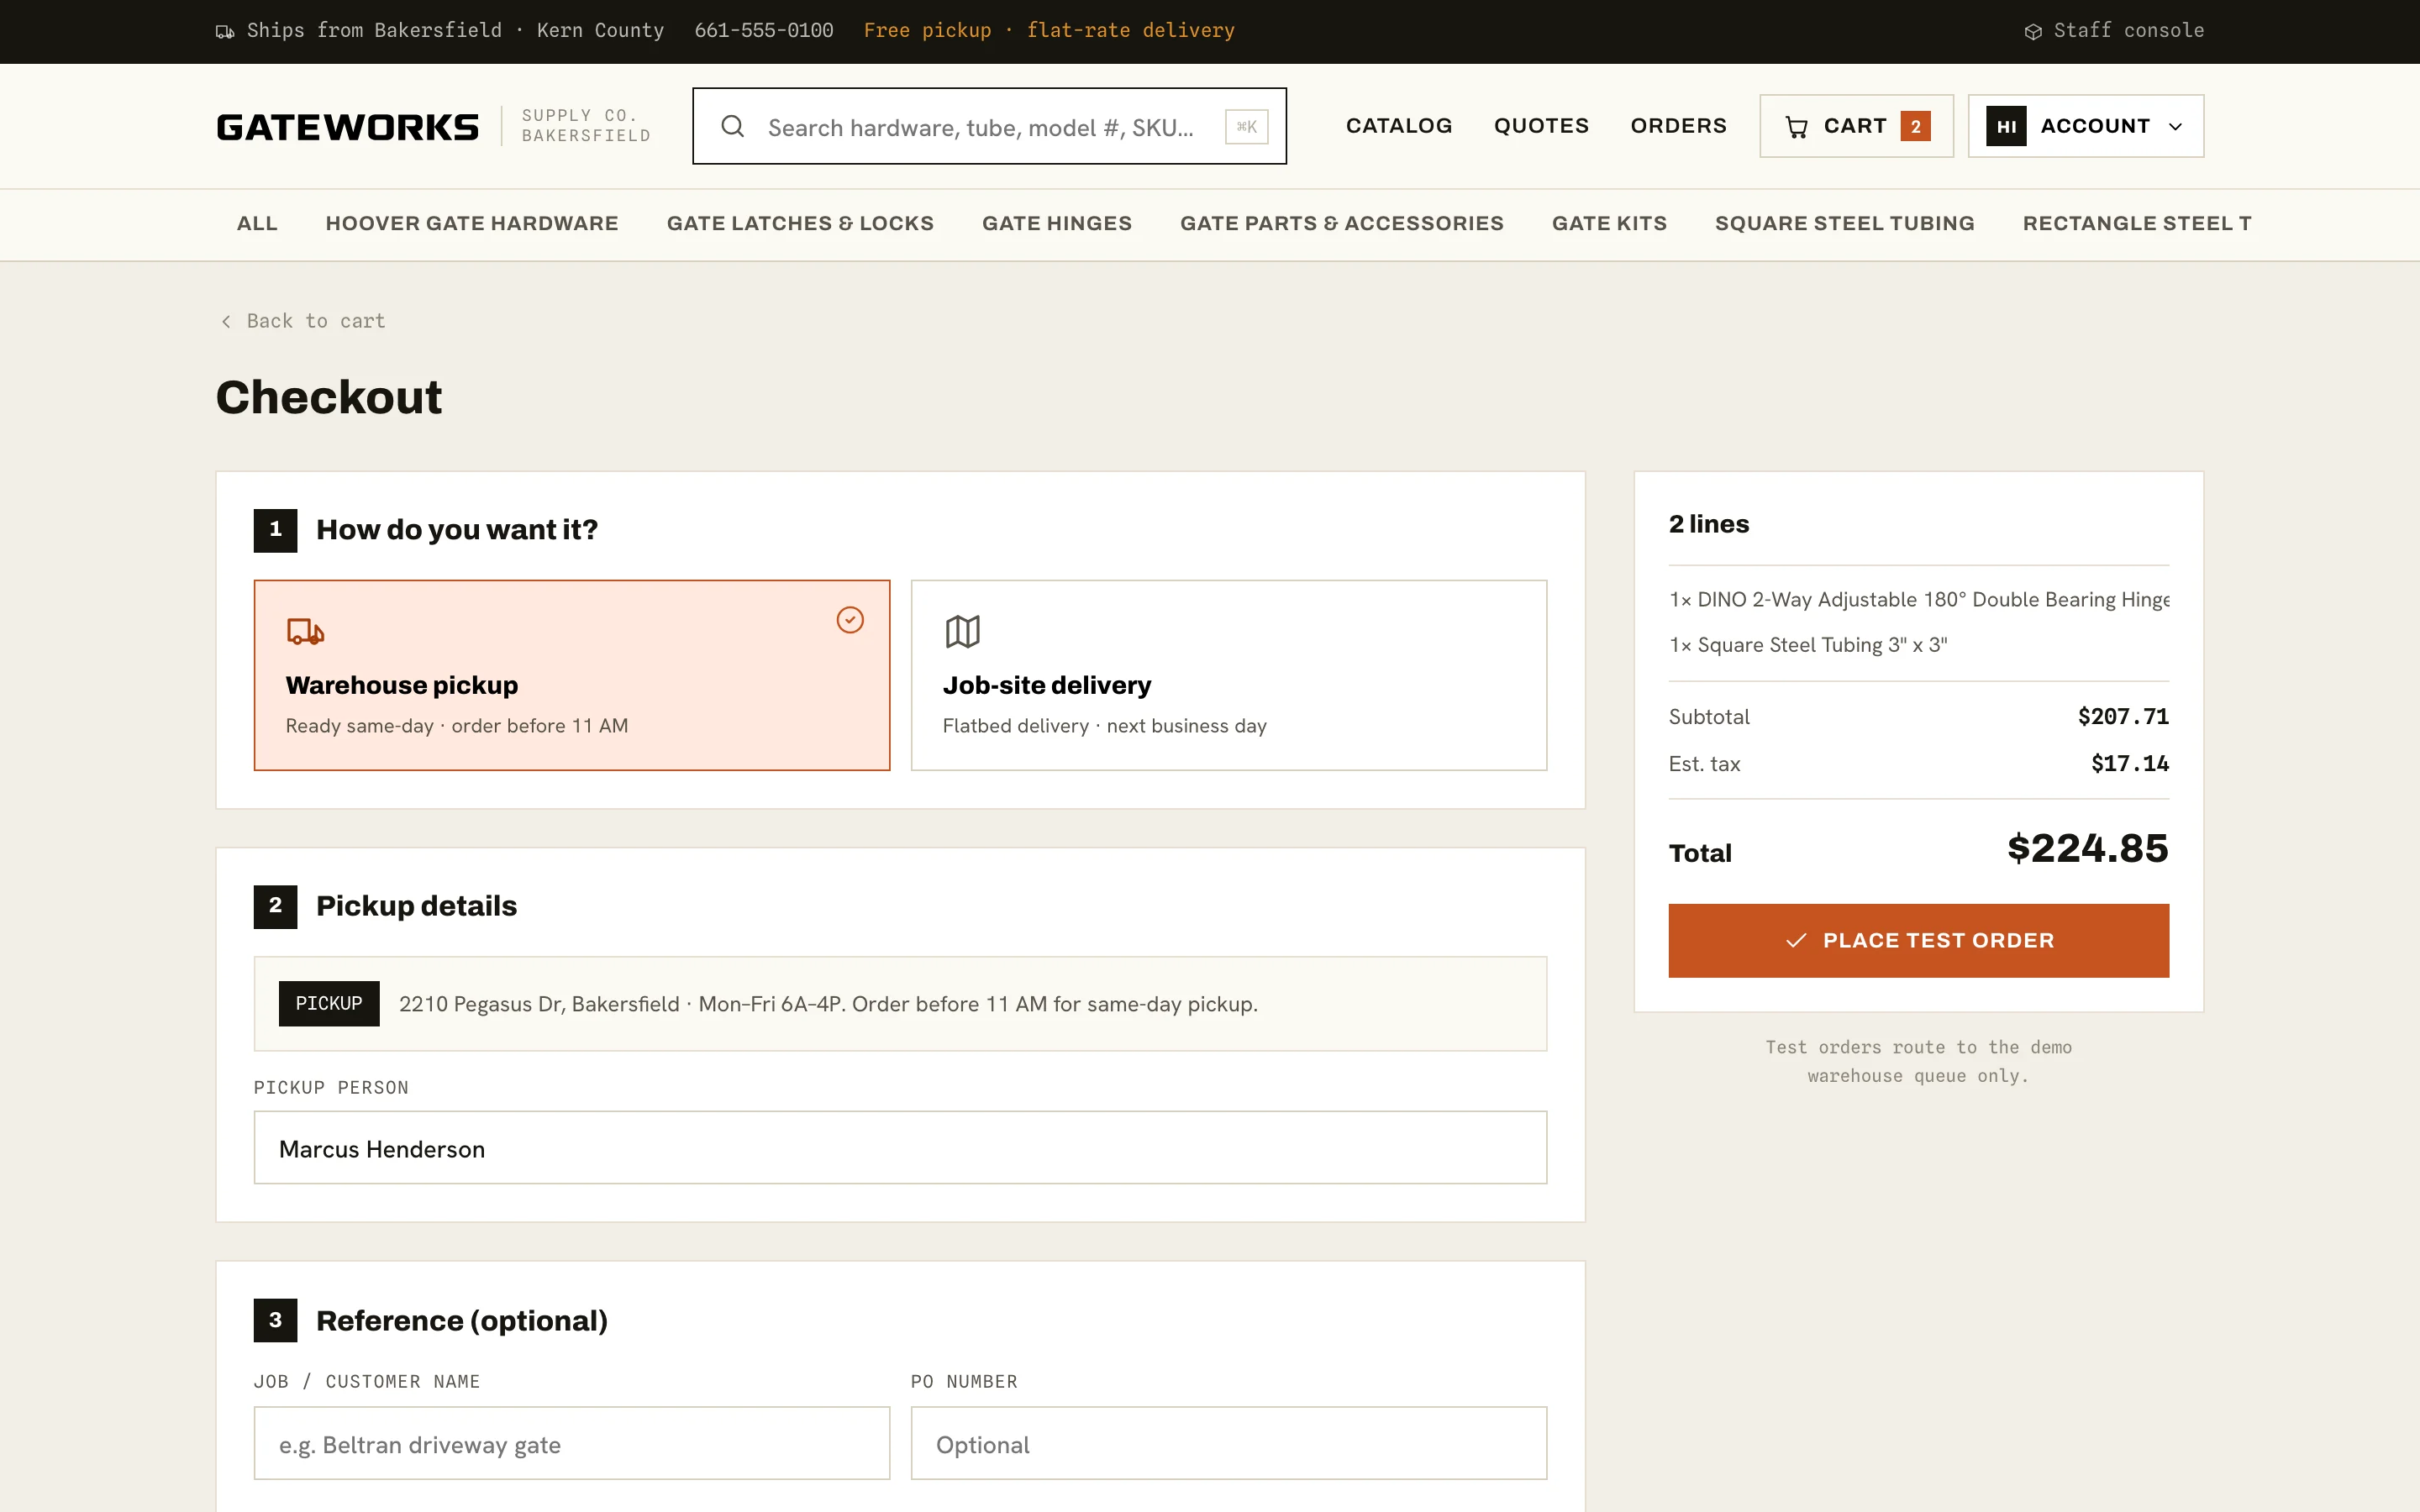Select the ALL category tab
Image resolution: width=2420 pixels, height=1512 pixels.
257,224
